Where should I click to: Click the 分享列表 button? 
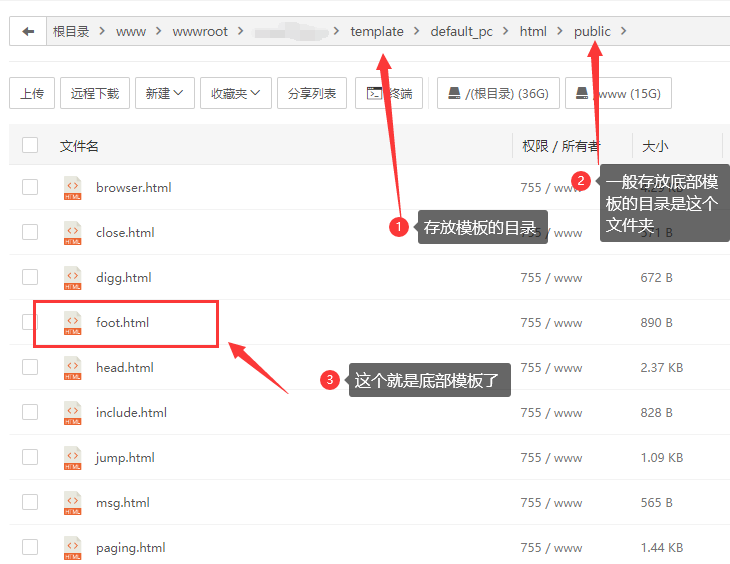[312, 93]
